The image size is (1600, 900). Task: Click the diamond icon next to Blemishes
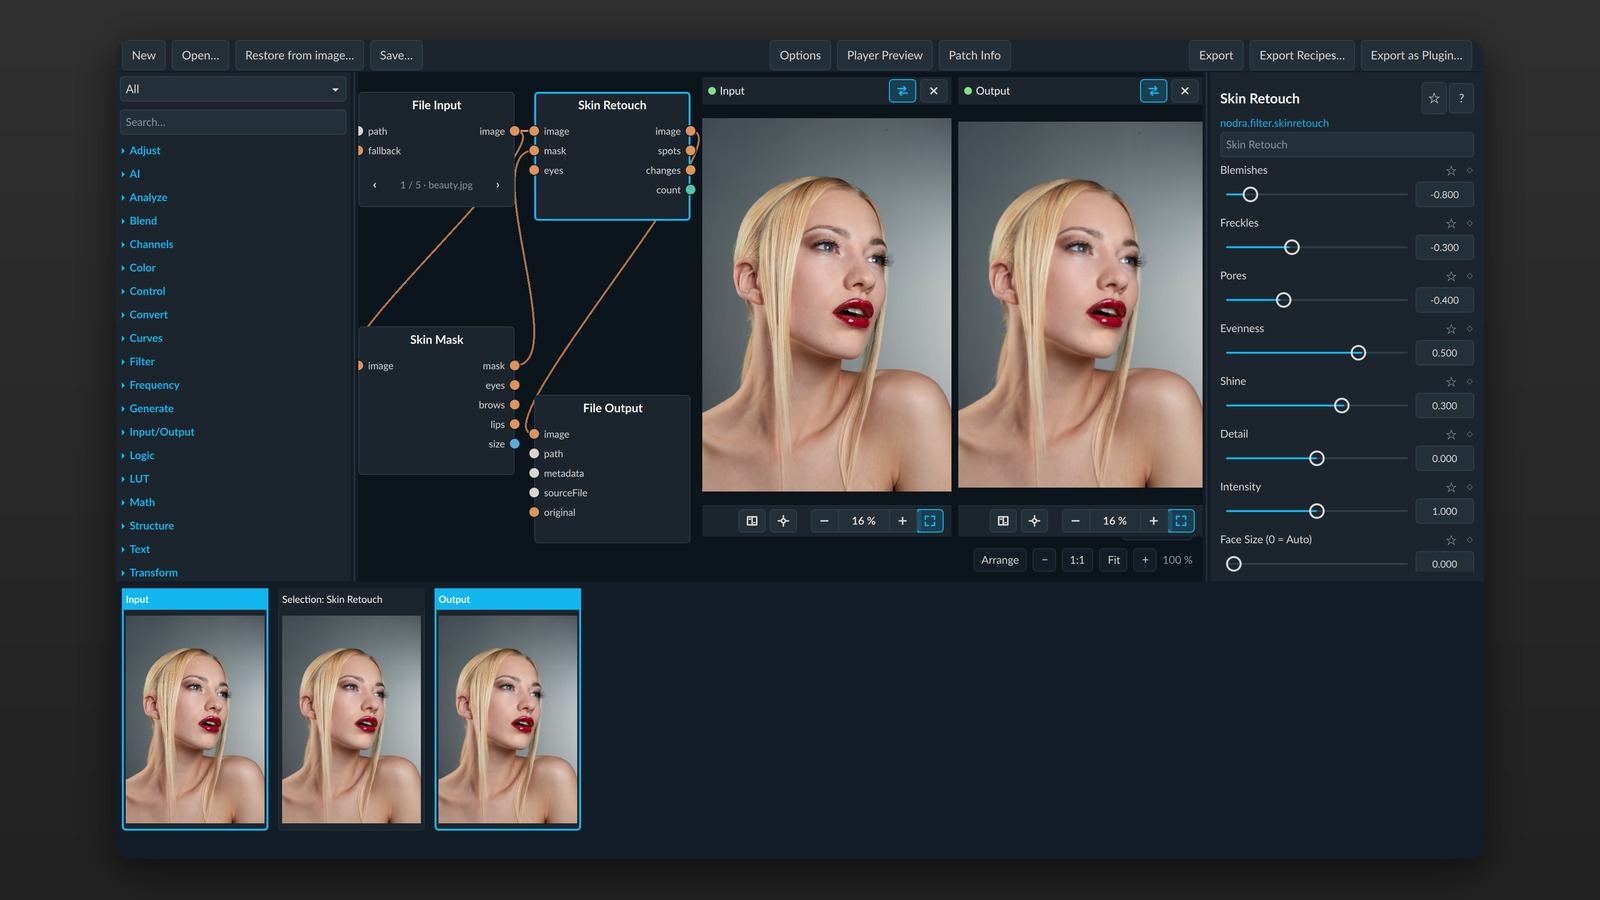point(1469,171)
